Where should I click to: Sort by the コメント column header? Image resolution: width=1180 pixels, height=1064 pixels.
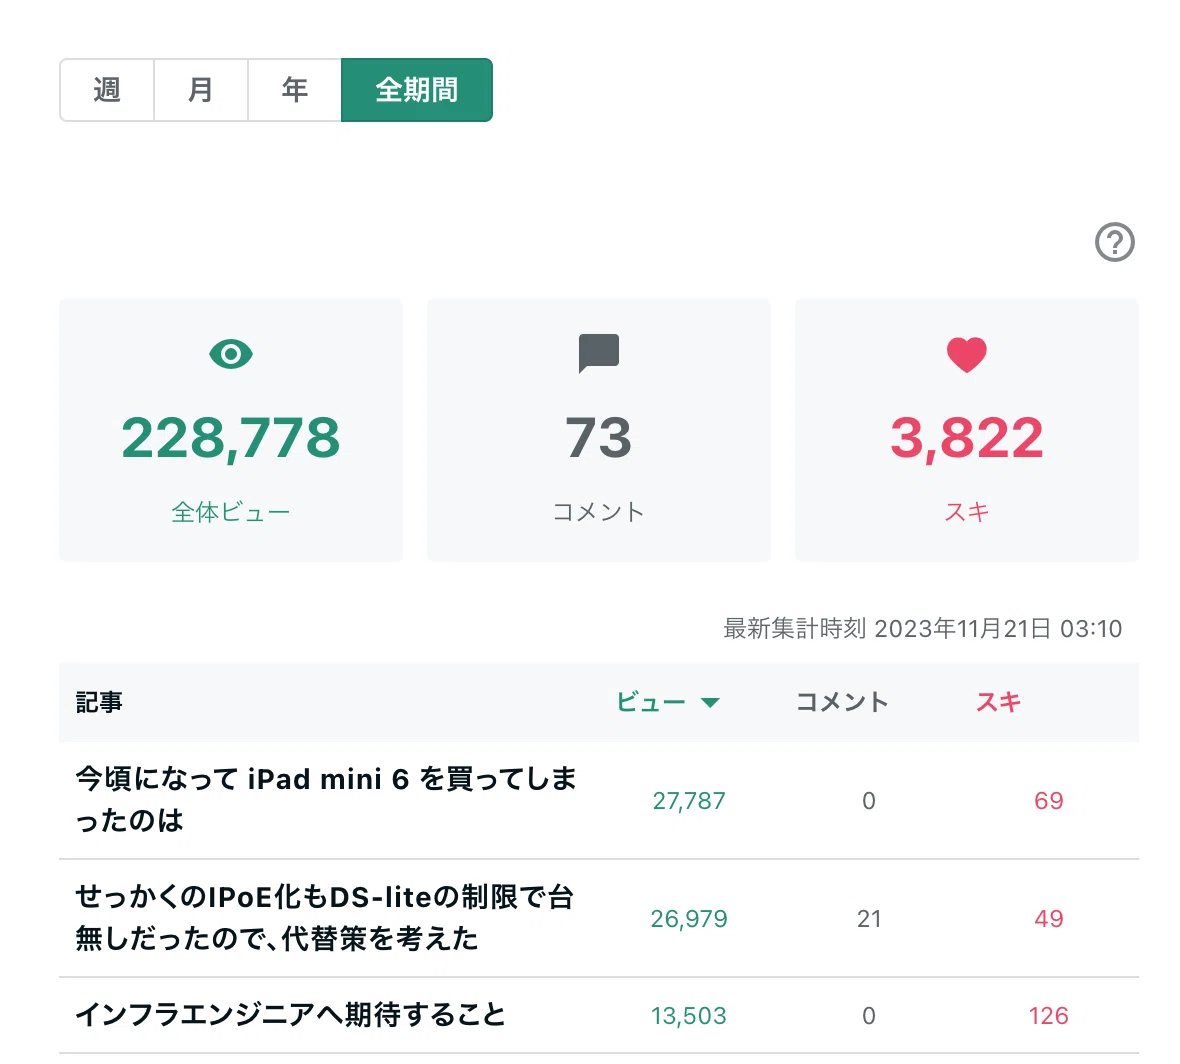pos(842,702)
